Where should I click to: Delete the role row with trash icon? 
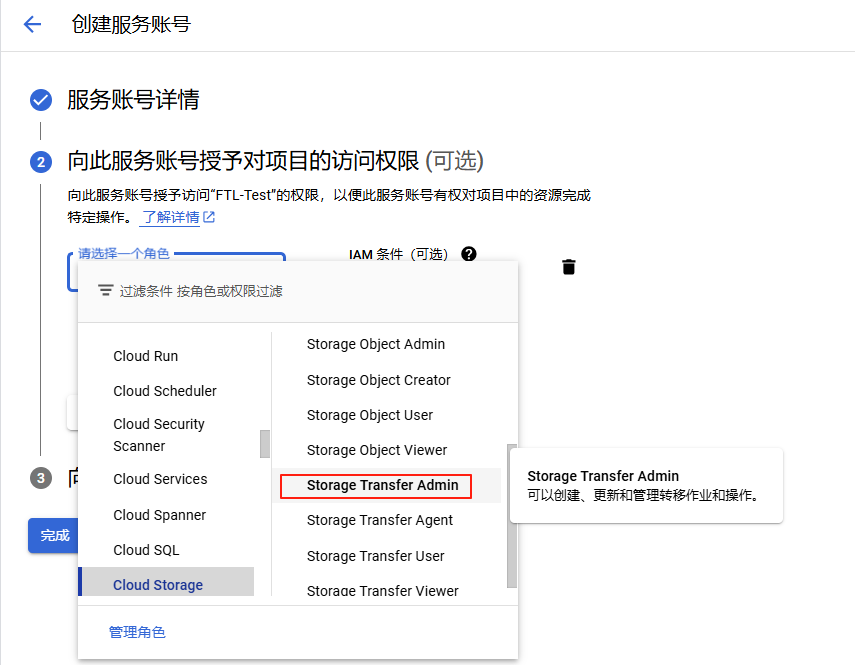click(x=568, y=267)
